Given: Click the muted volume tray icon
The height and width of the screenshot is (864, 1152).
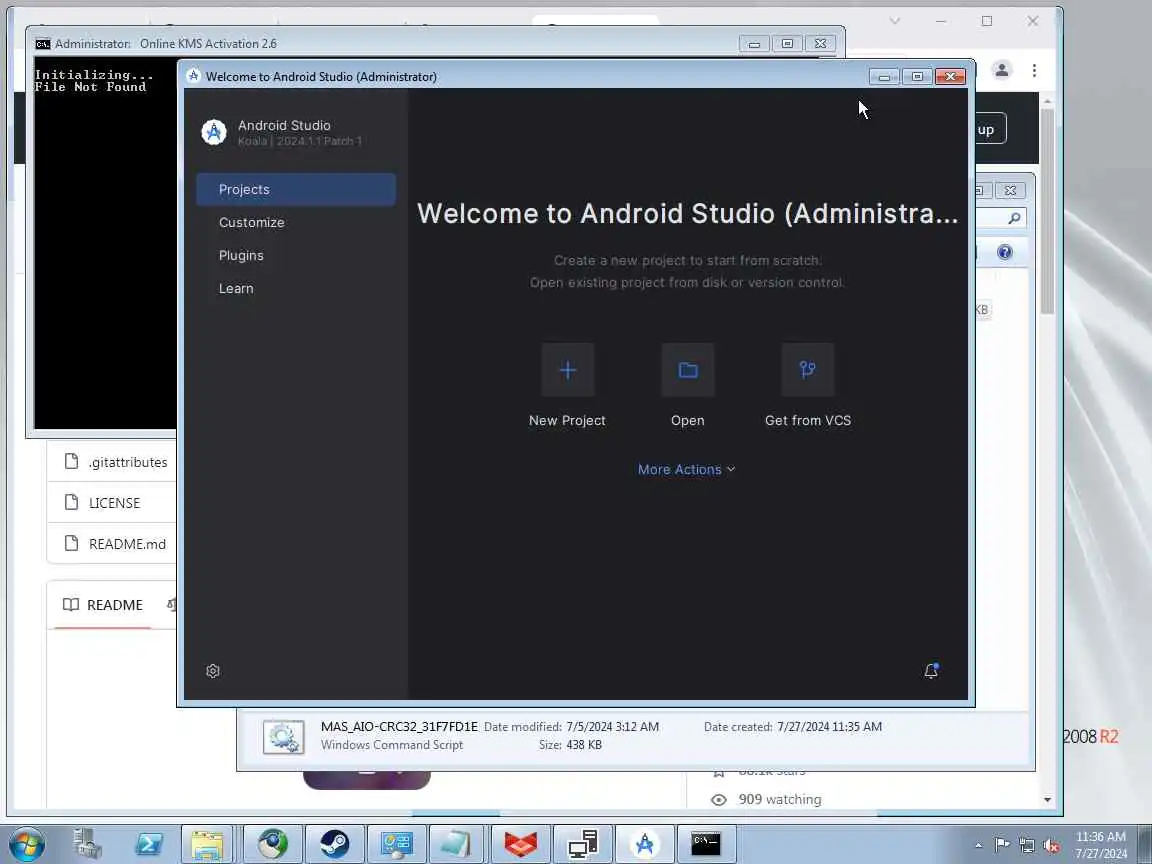Looking at the screenshot, I should [1051, 846].
